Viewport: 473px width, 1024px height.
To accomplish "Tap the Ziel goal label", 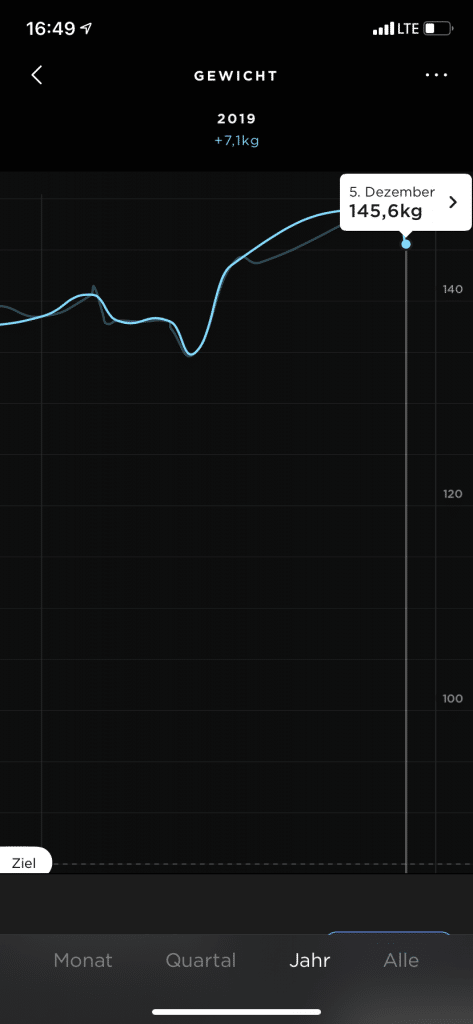I will (24, 863).
